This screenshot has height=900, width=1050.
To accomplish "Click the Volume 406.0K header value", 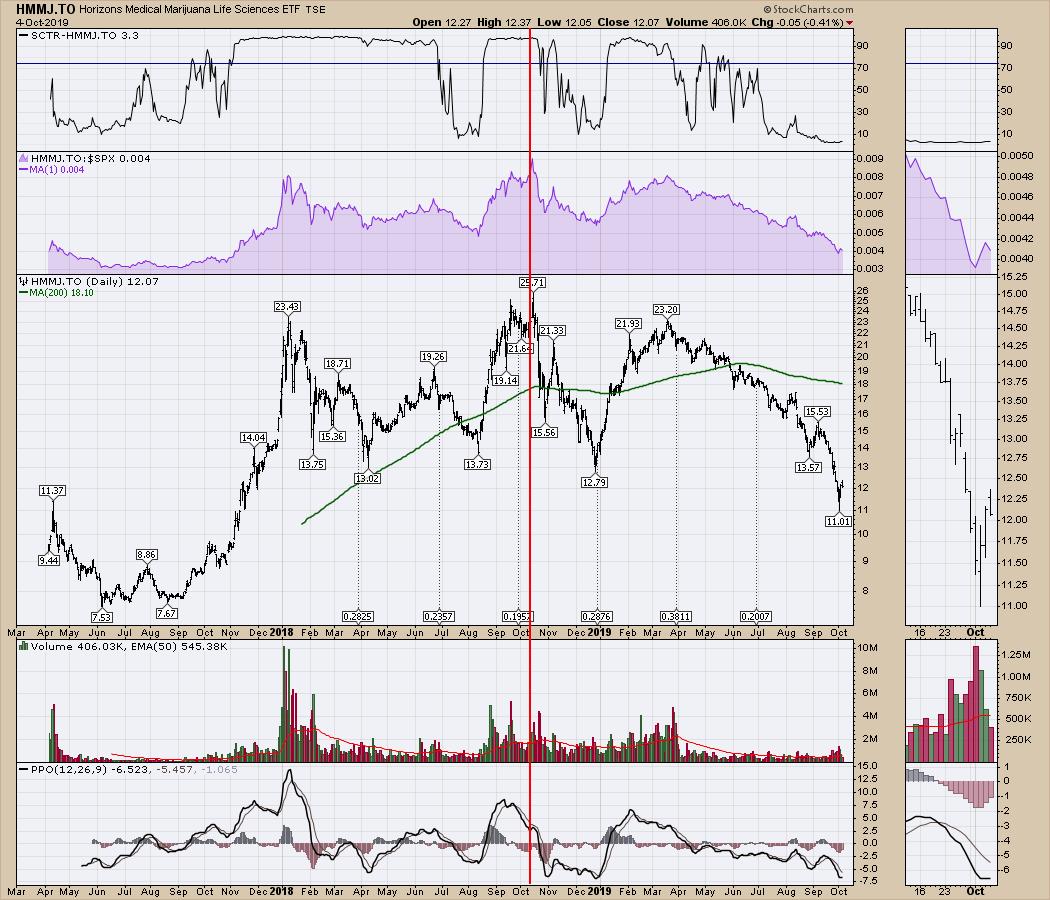I will pyautogui.click(x=706, y=22).
